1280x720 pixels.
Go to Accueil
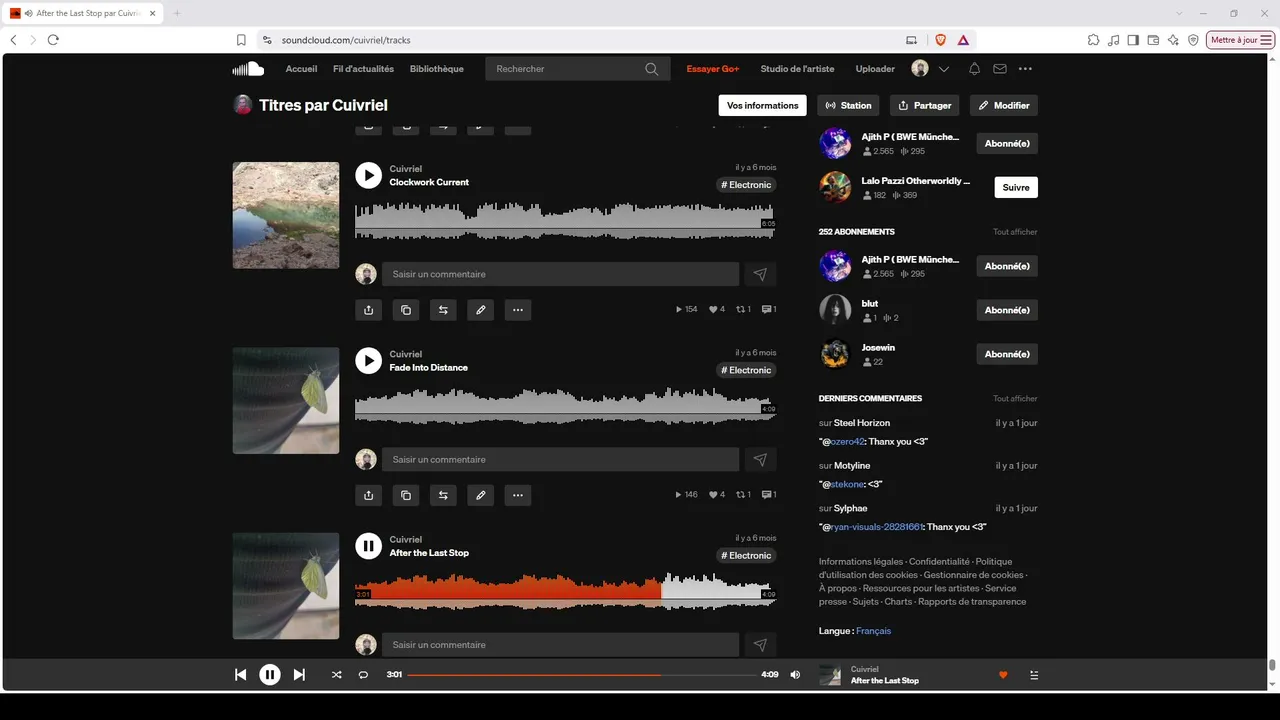pyautogui.click(x=301, y=69)
